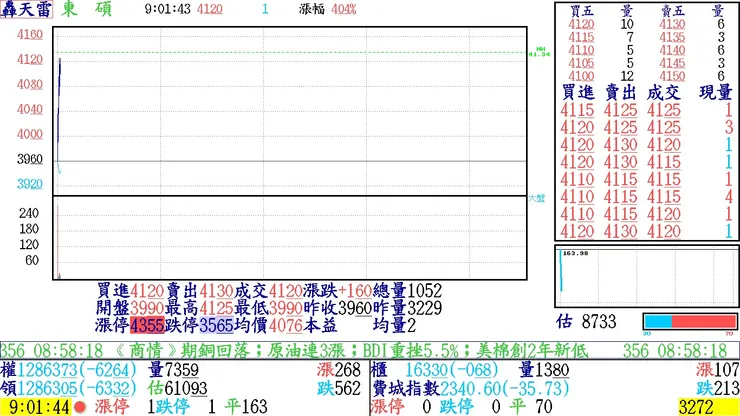Click the 大盤 label beside the chart

[537, 198]
